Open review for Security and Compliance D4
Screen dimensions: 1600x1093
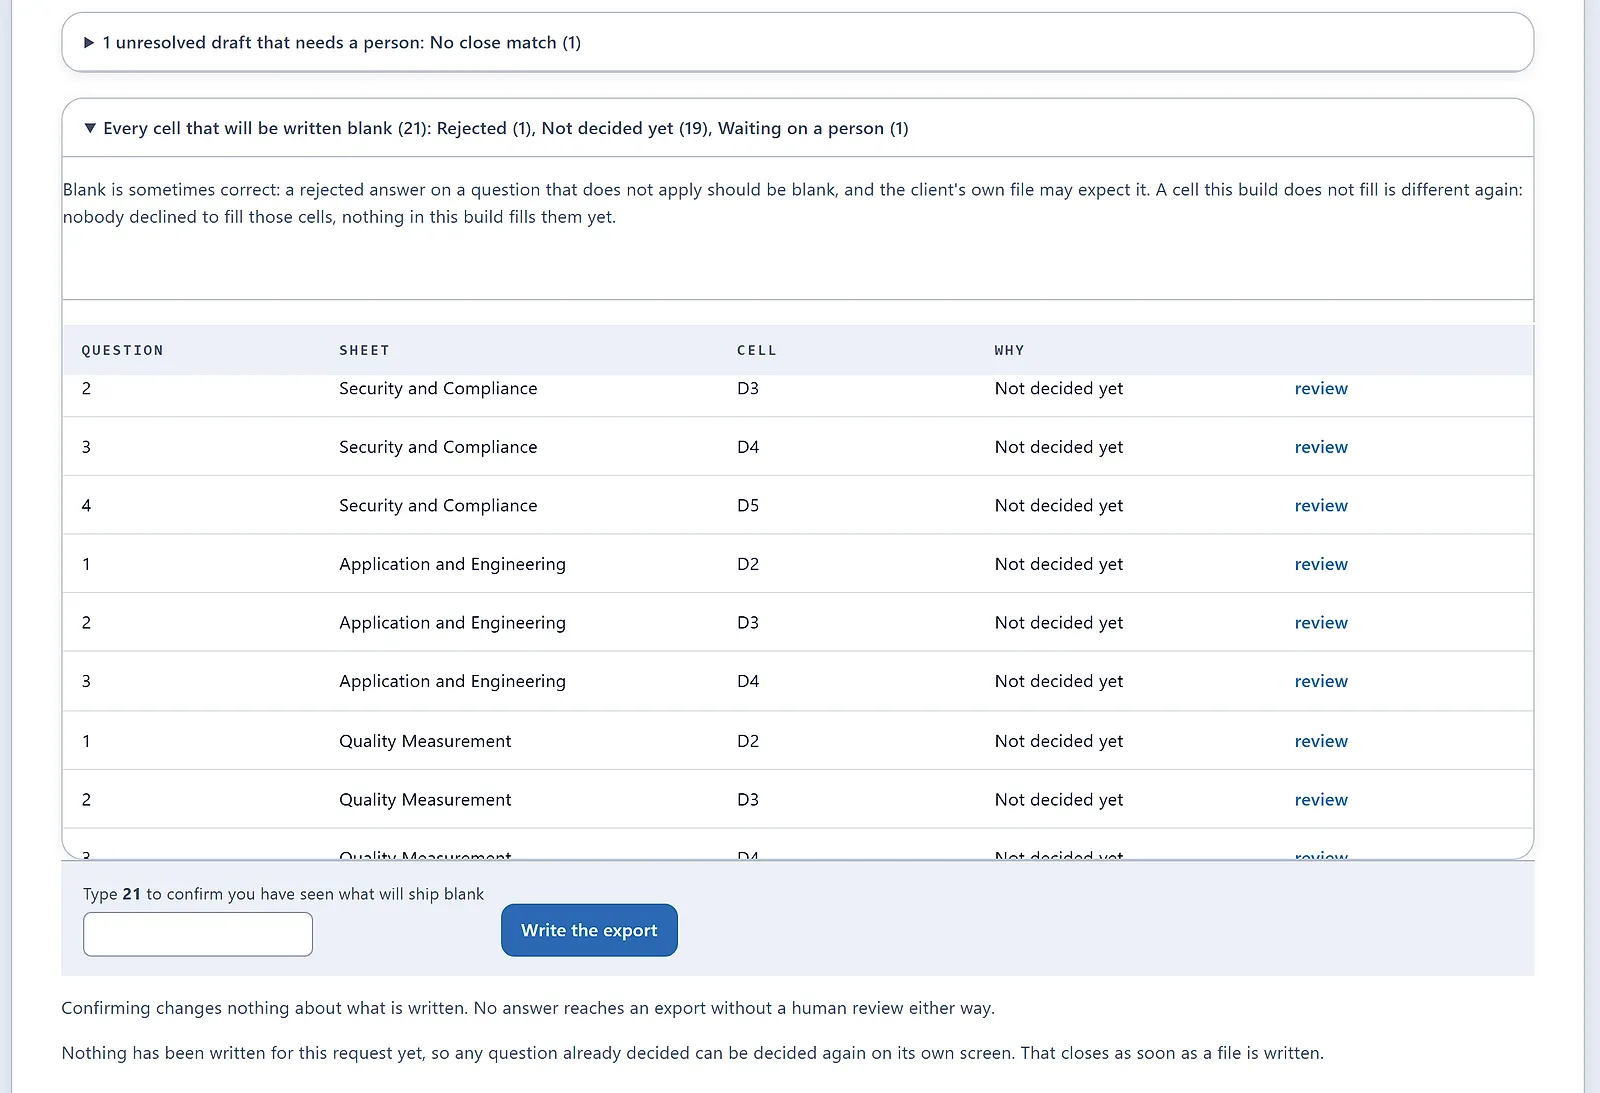click(x=1320, y=447)
